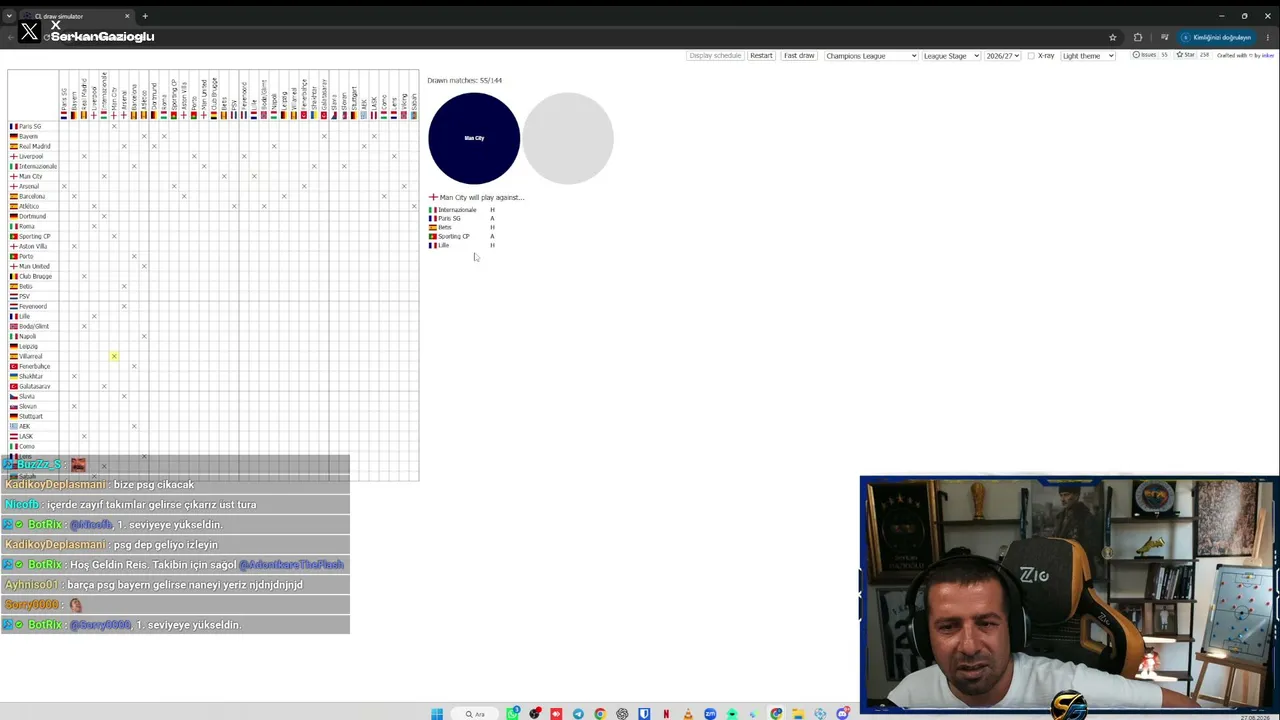This screenshot has width=1280, height=720.
Task: Select the CL draw simulator tab
Action: [x=78, y=16]
